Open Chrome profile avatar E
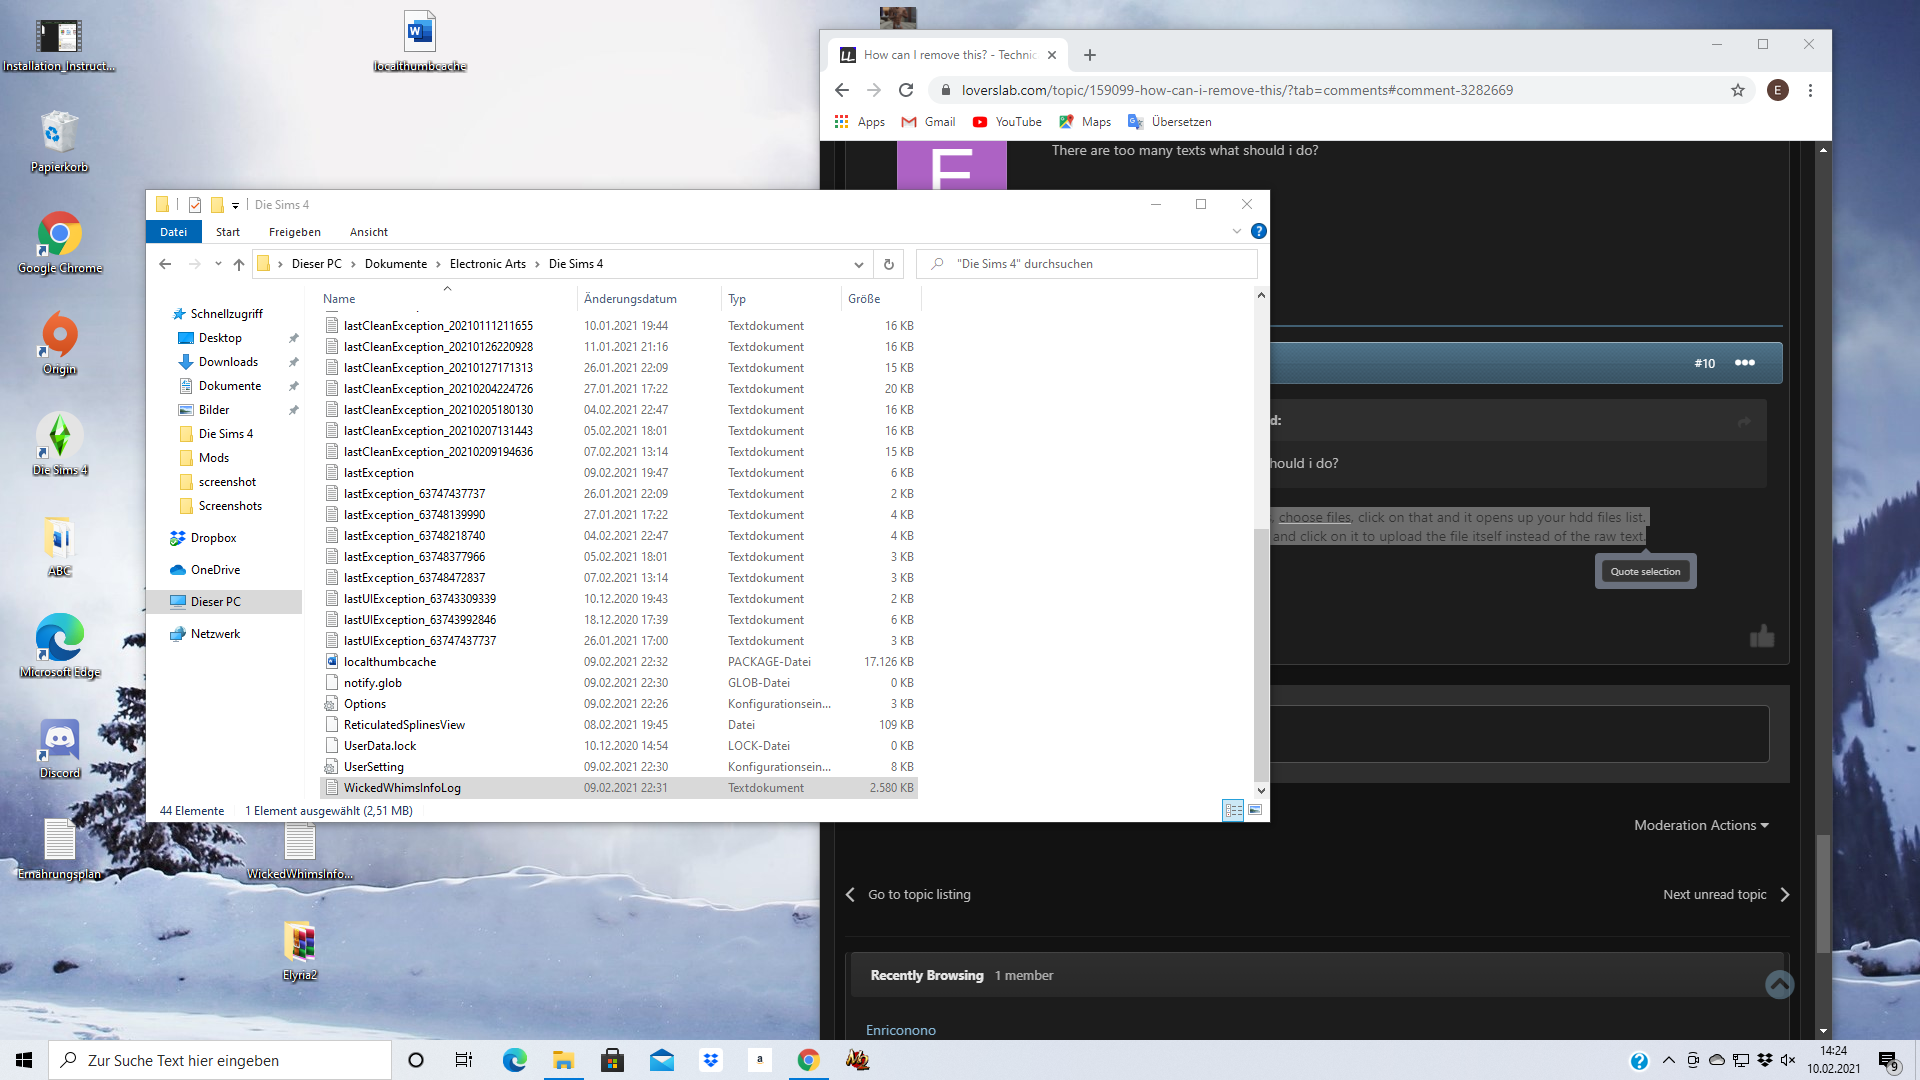The image size is (1920, 1080). point(1777,90)
